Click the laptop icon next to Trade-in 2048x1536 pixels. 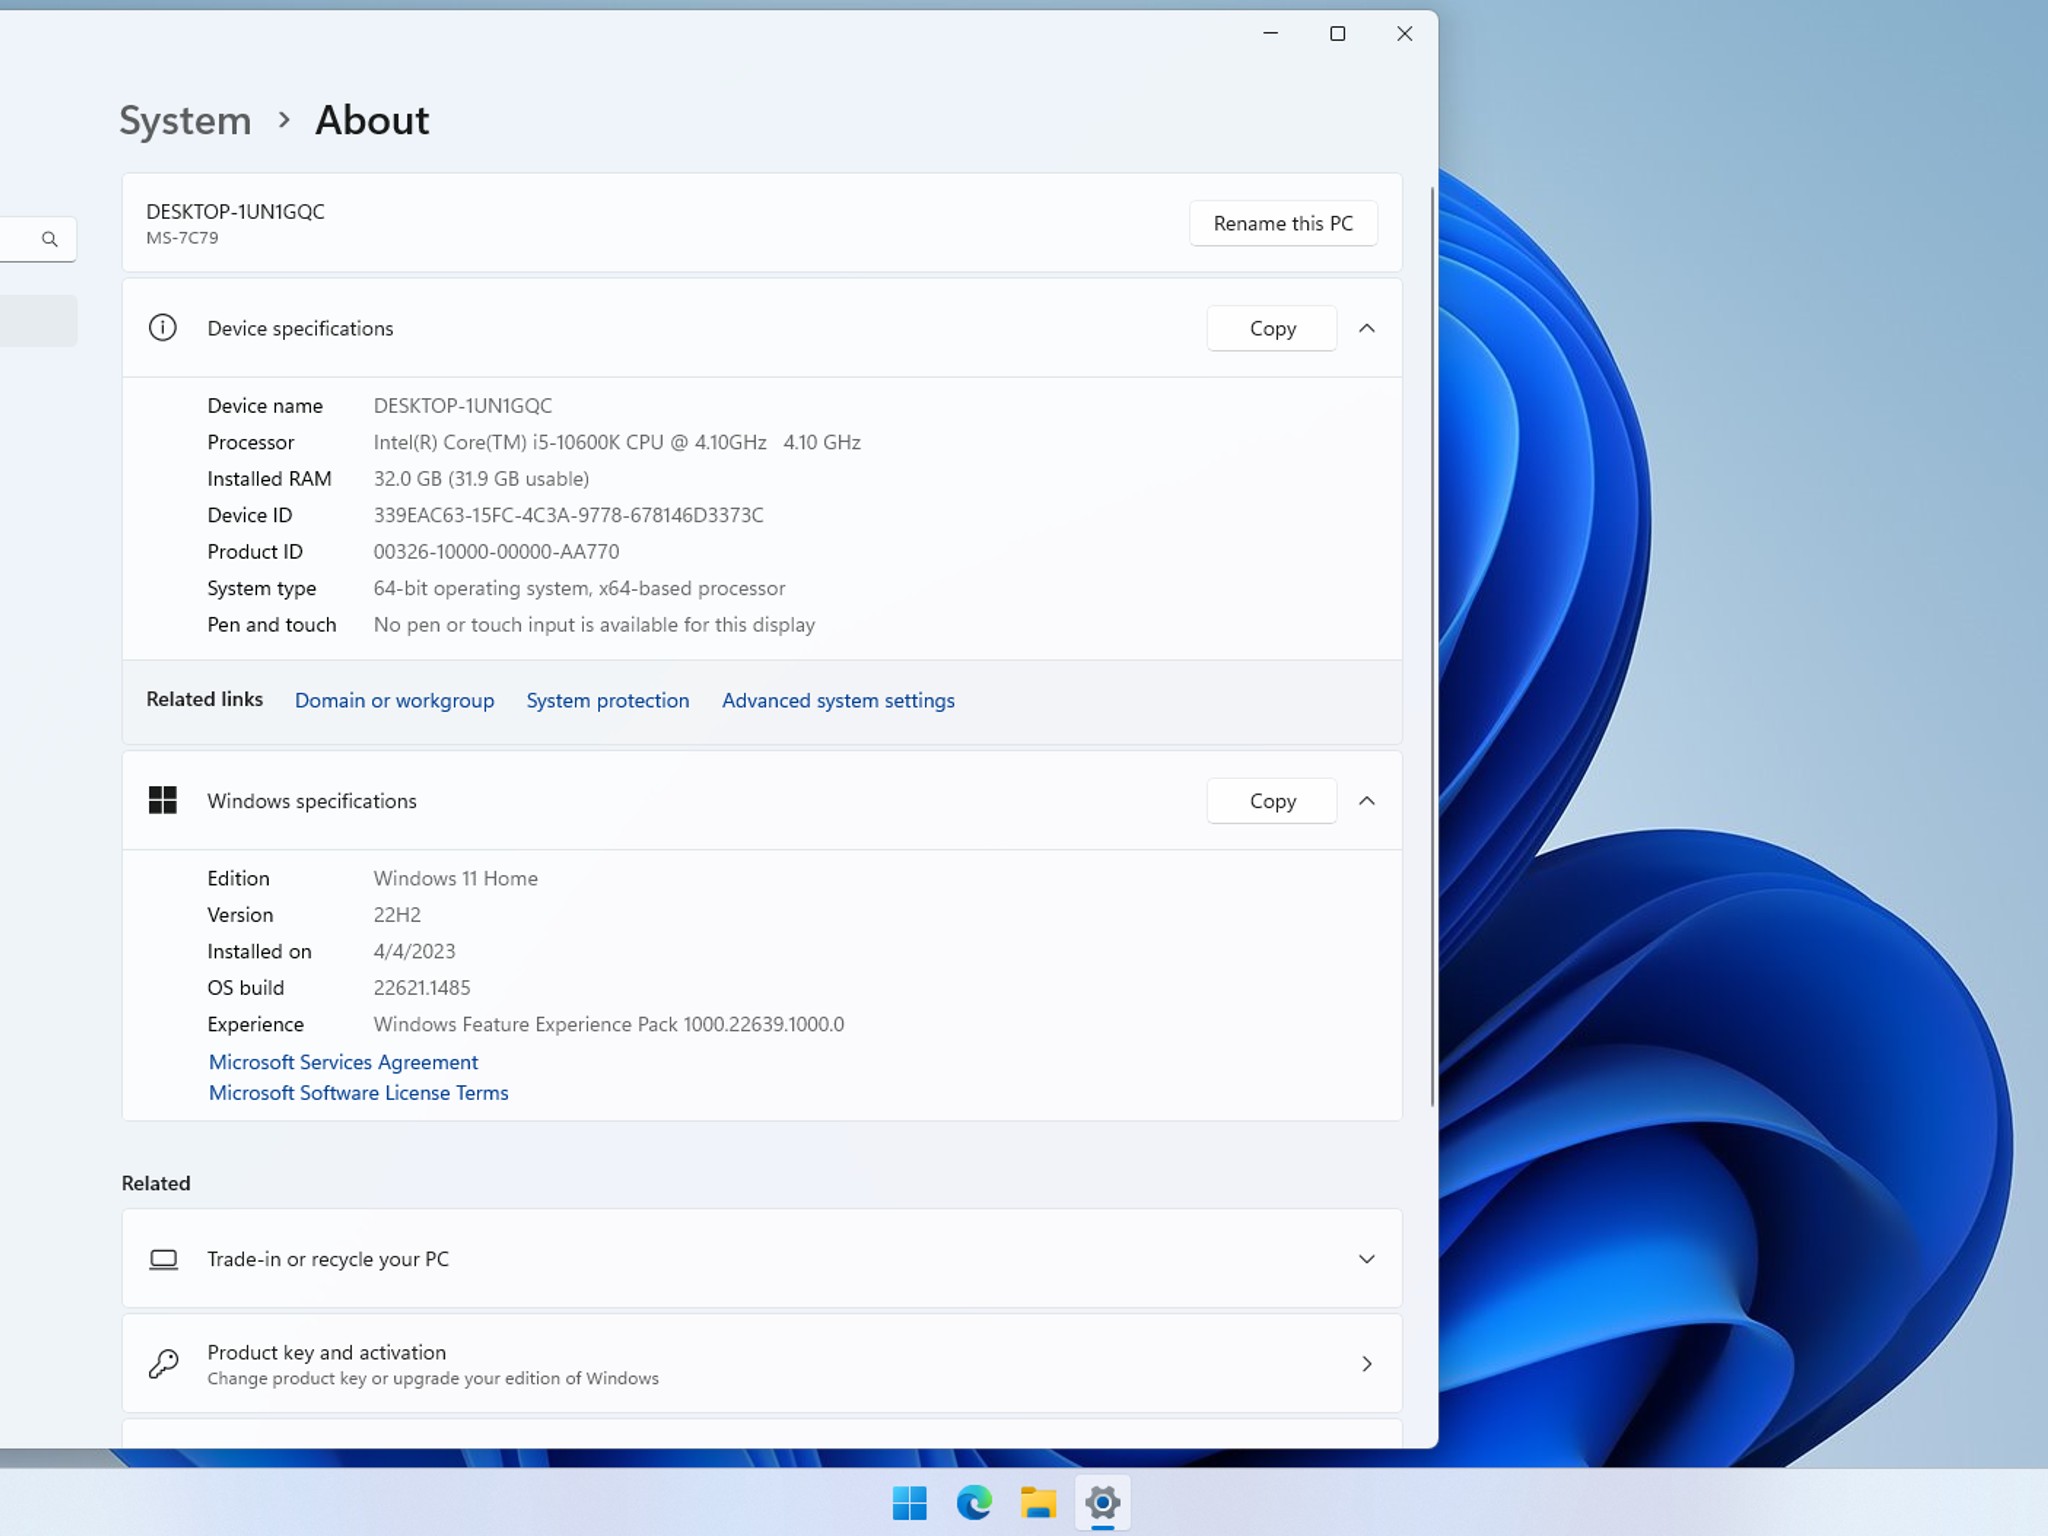tap(163, 1259)
